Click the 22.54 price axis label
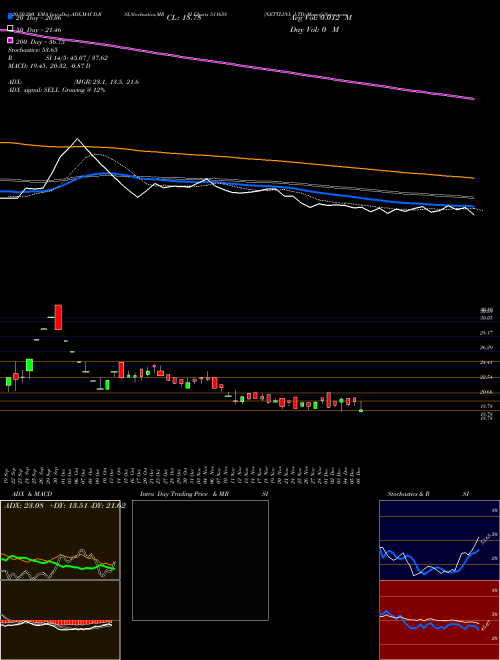The width and height of the screenshot is (500, 660). [487, 377]
